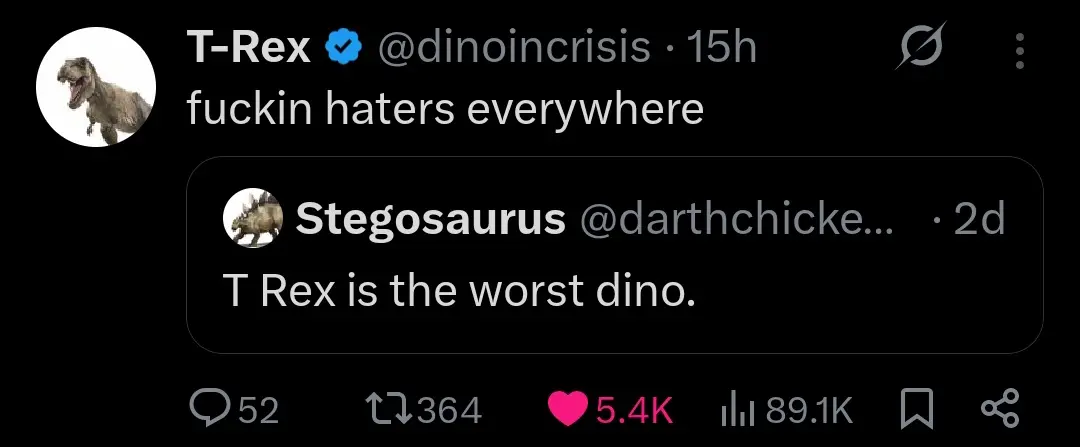Image resolution: width=1080 pixels, height=447 pixels.
Task: Open the Stegosaurus avatar in quoted tweet
Action: coord(251,218)
